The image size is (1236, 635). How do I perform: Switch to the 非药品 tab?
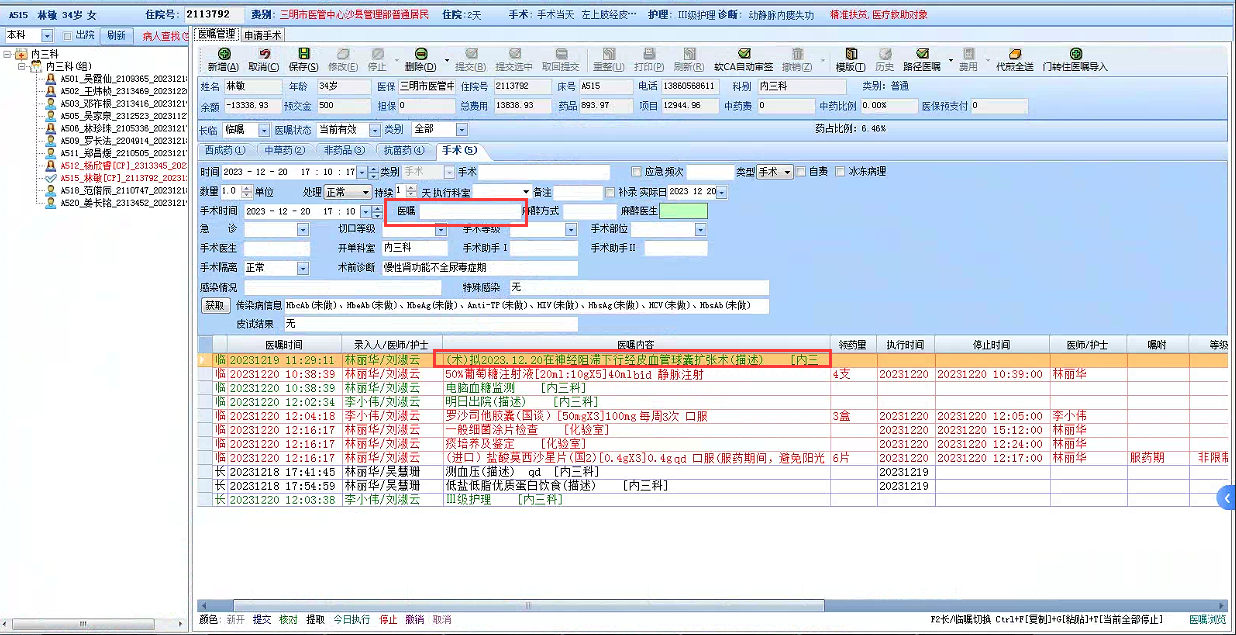coord(343,150)
